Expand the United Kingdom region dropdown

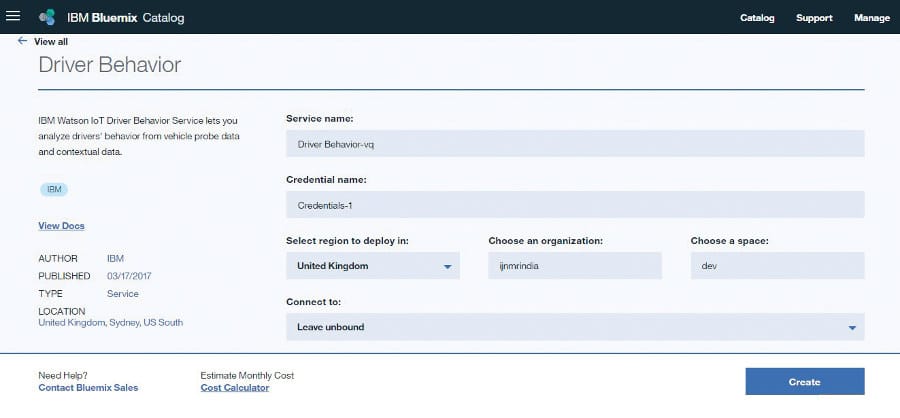373,266
